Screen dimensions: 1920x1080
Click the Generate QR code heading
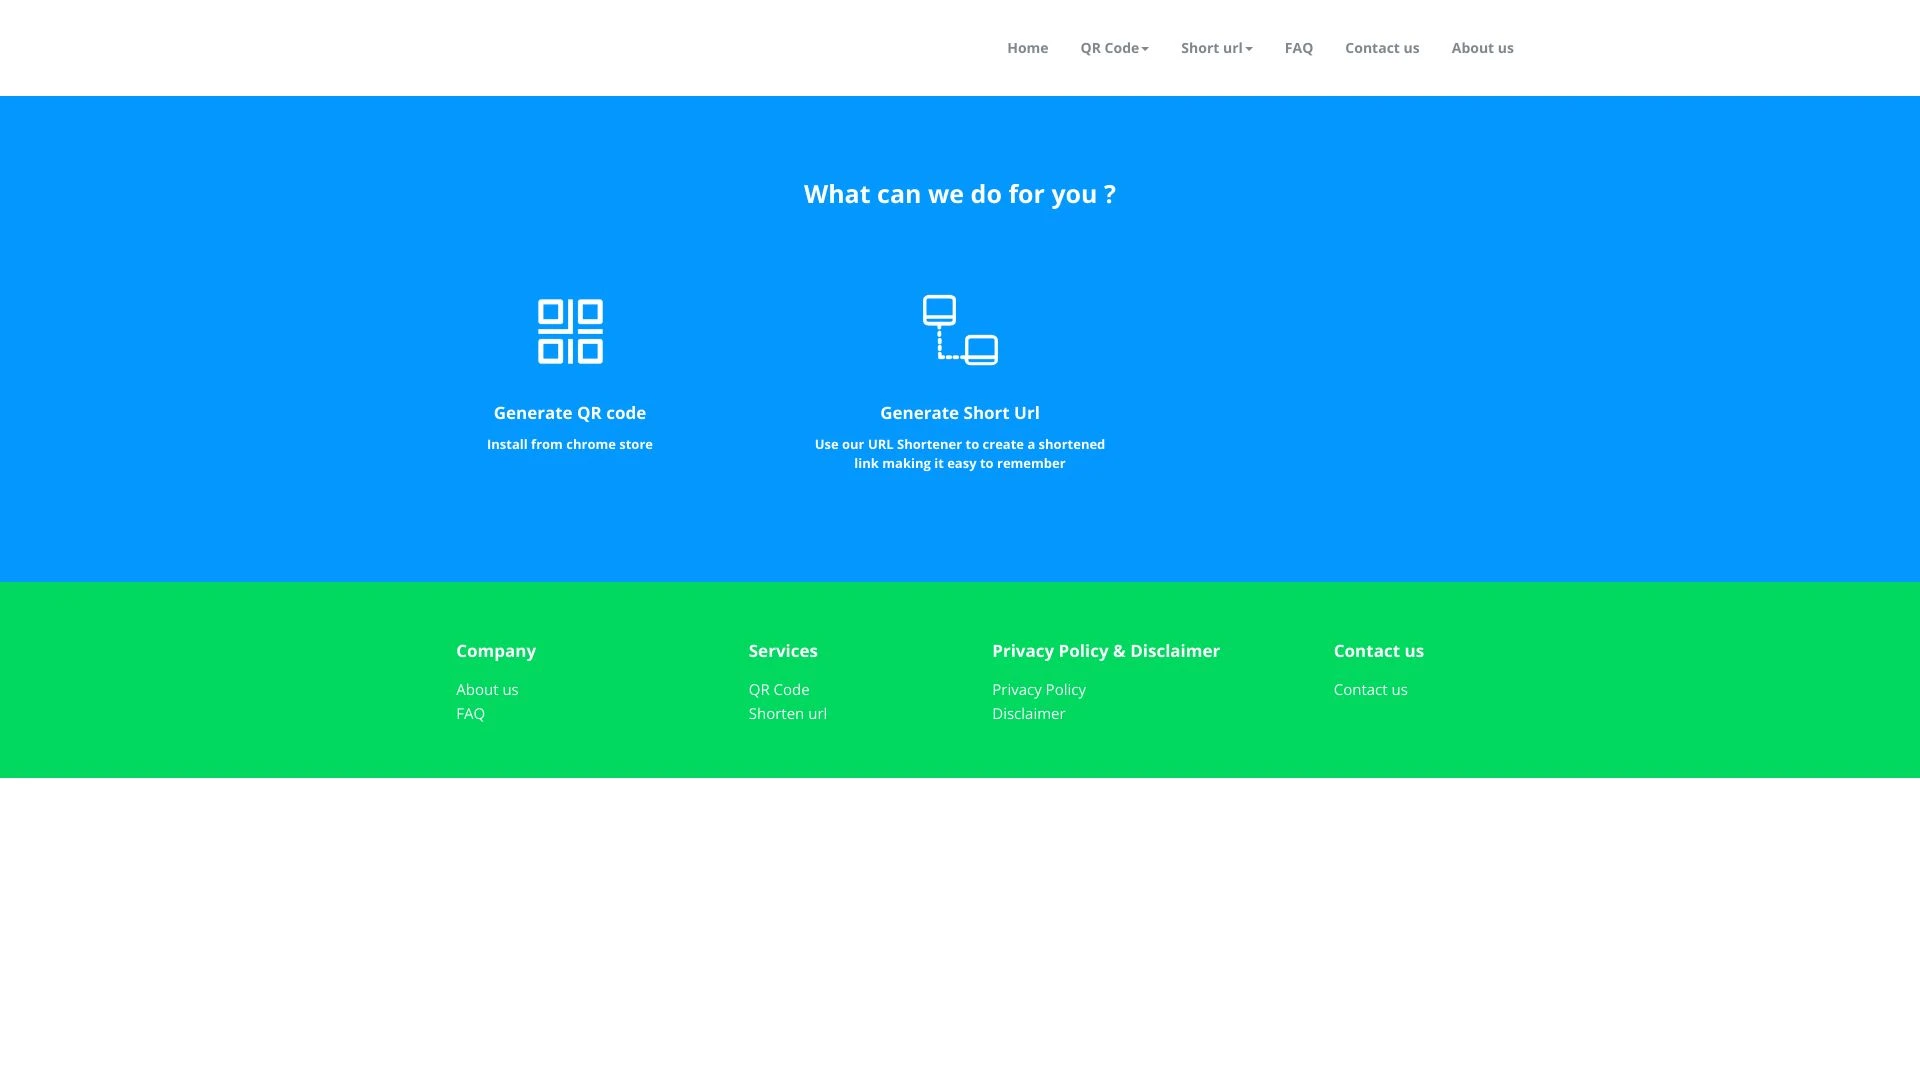pos(569,412)
